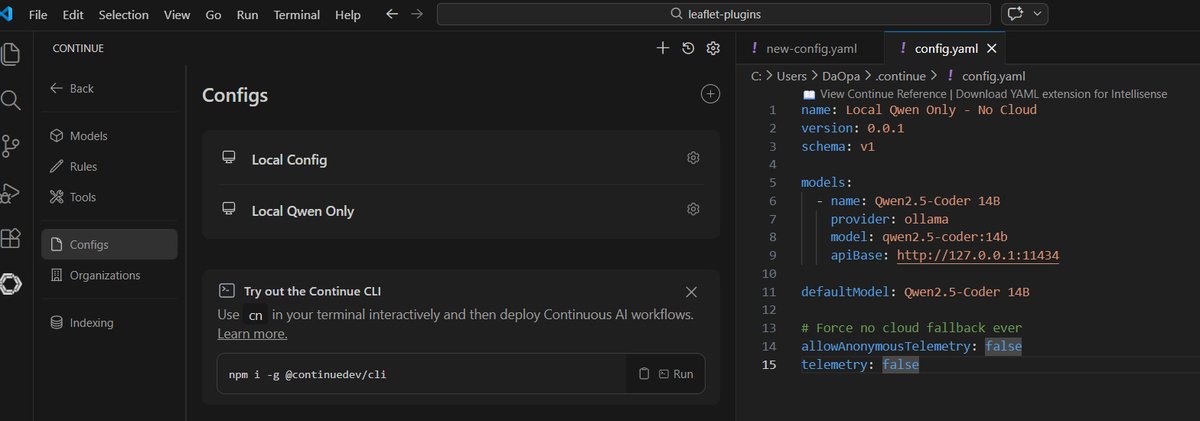The image size is (1200, 421).
Task: Dismiss the Continue CLI banner
Action: (x=691, y=292)
